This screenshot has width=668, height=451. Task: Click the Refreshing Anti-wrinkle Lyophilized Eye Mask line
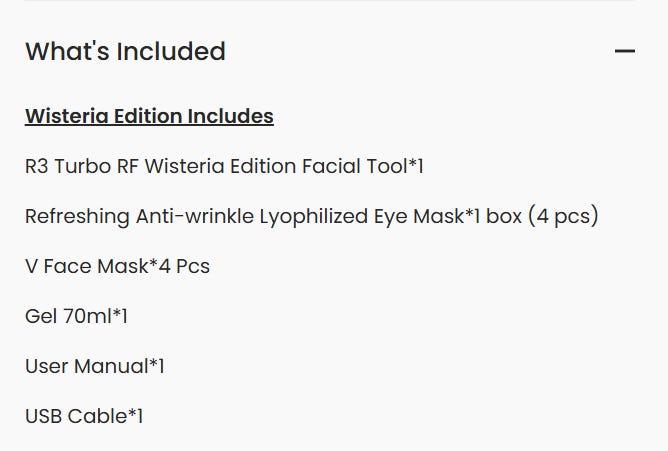click(x=312, y=216)
